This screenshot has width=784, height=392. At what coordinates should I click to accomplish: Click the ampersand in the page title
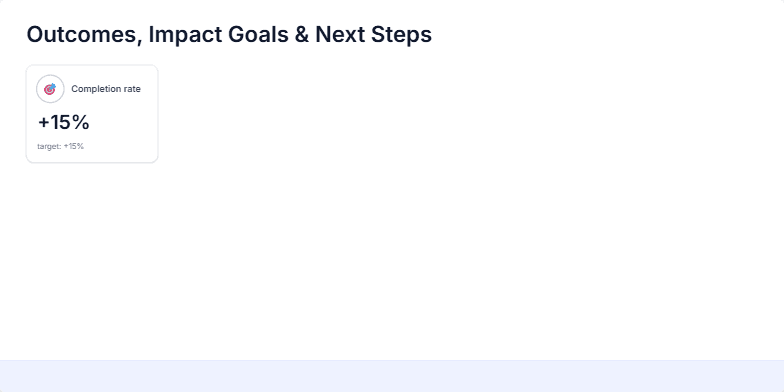(x=302, y=34)
